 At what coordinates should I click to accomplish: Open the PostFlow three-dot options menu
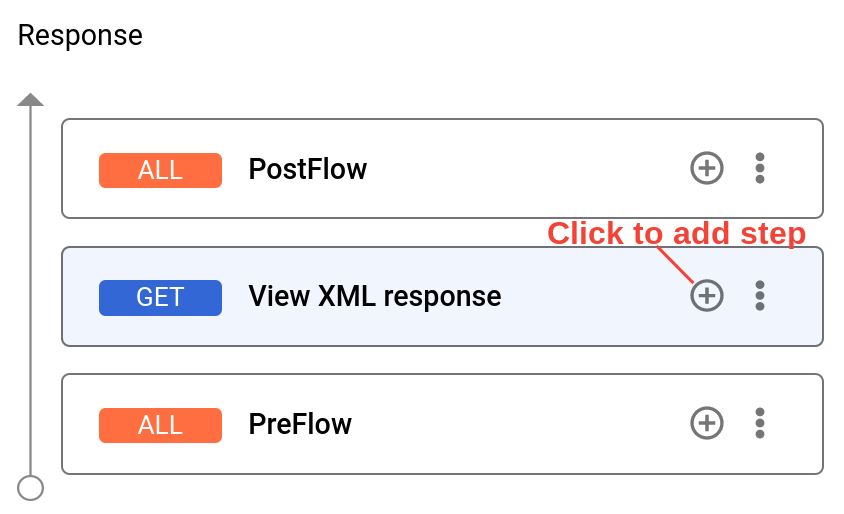[x=760, y=168]
